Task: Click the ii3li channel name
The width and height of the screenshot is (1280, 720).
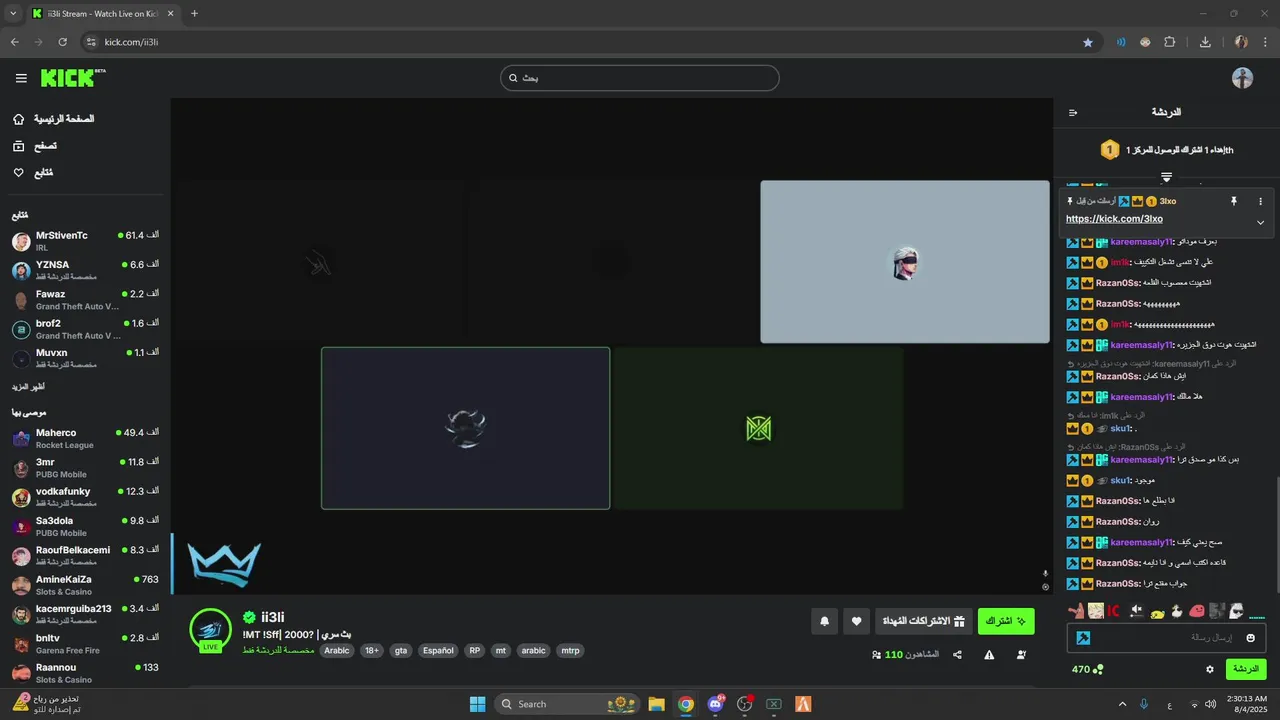Action: pyautogui.click(x=273, y=618)
